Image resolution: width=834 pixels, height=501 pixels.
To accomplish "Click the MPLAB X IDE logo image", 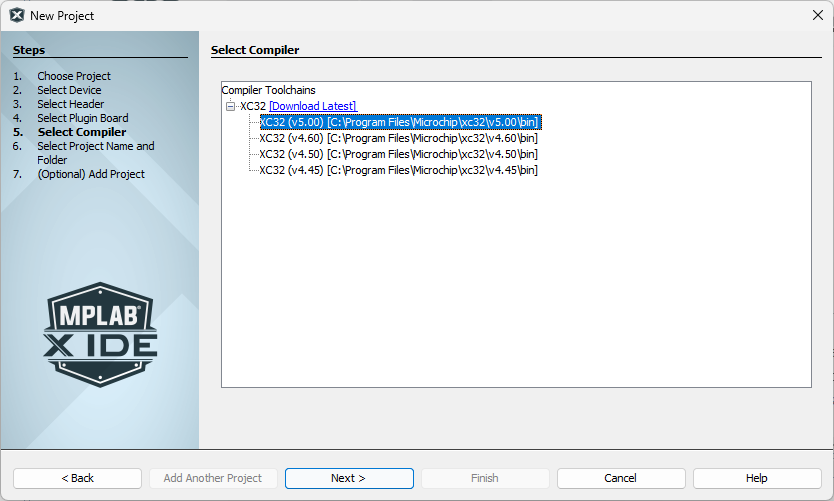I will (100, 335).
